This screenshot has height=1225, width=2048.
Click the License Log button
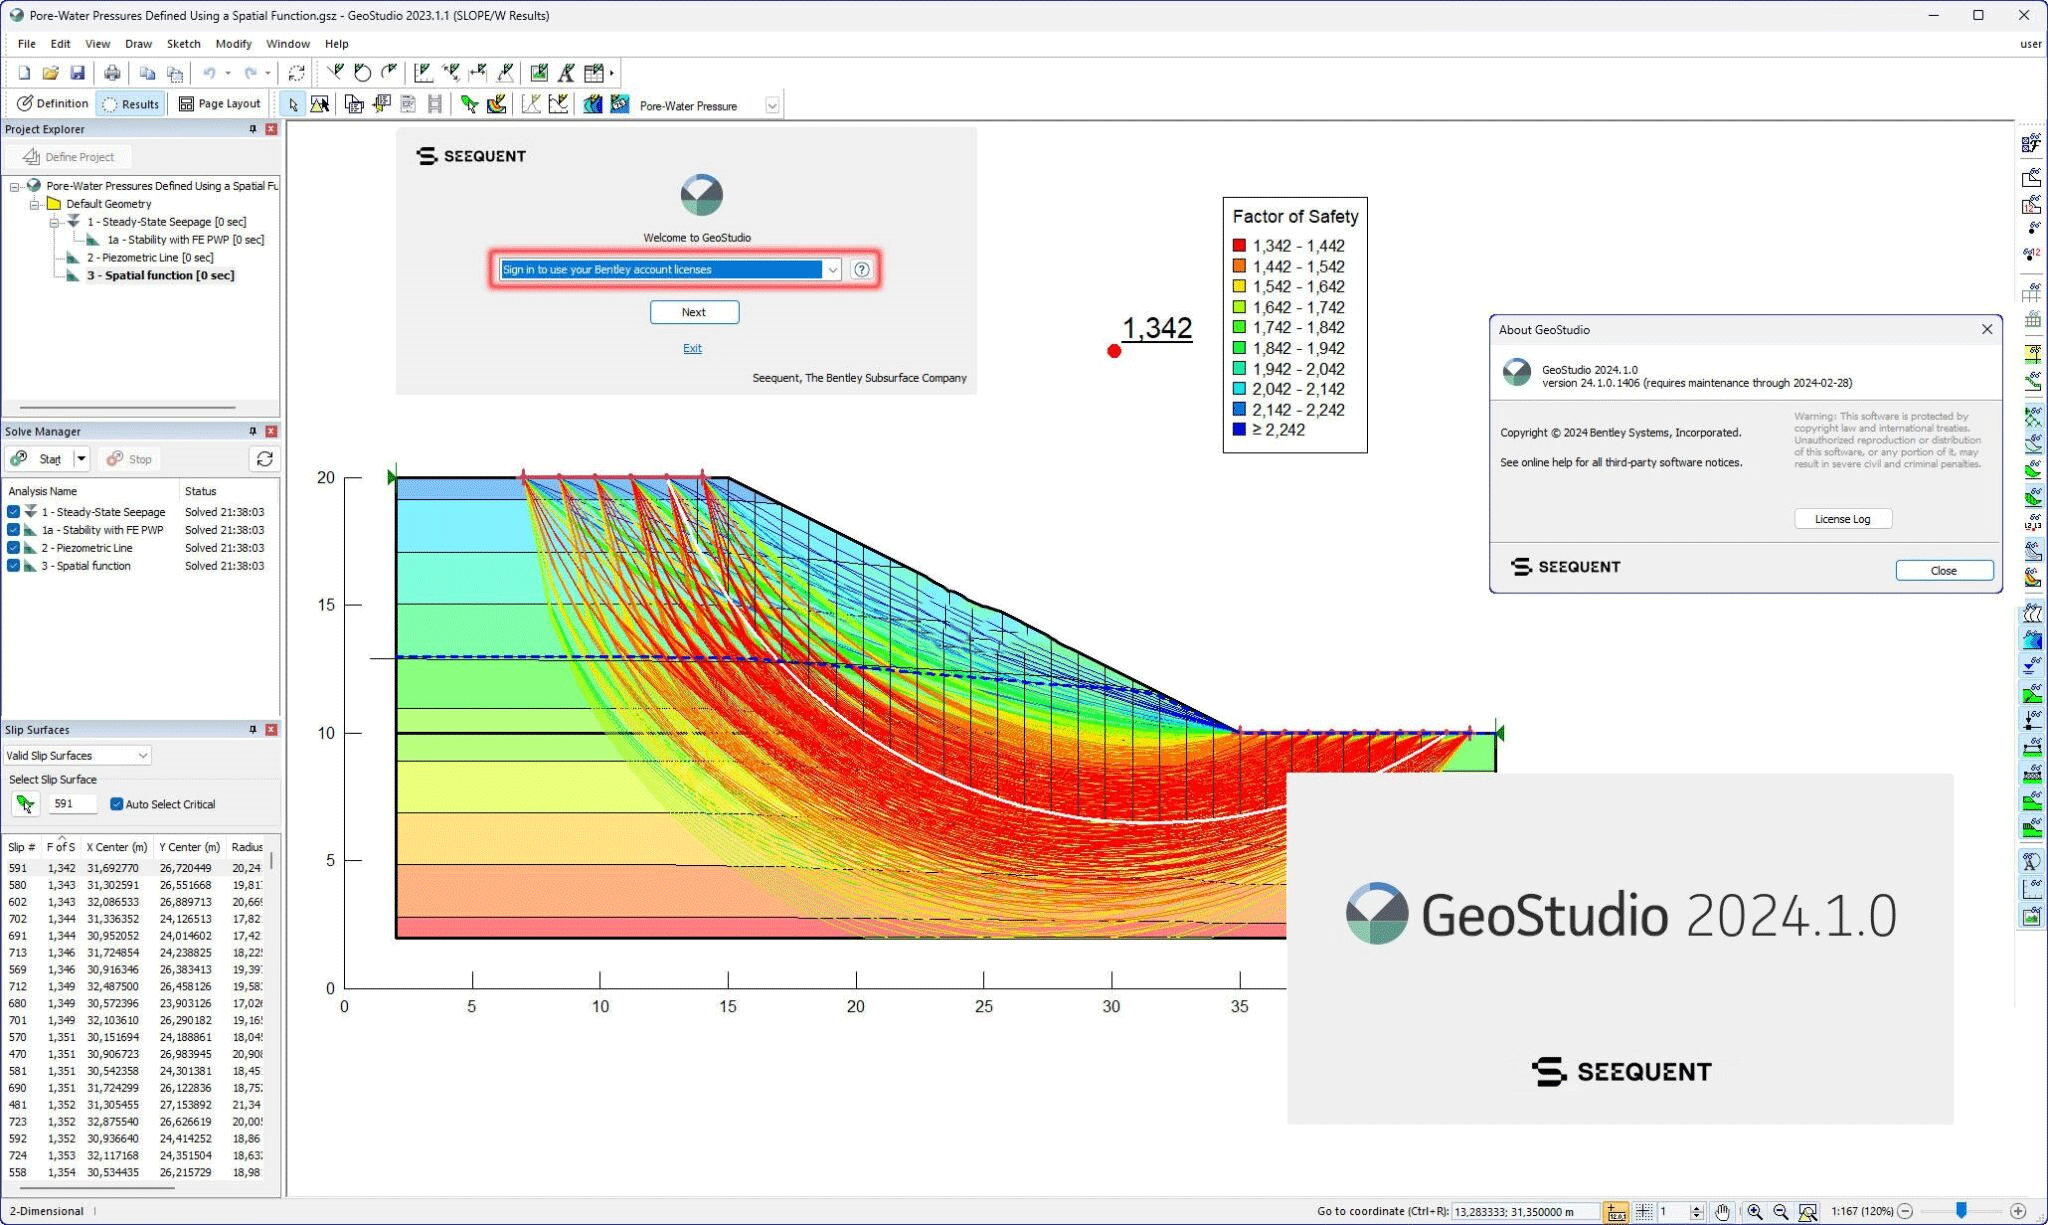pyautogui.click(x=1842, y=519)
